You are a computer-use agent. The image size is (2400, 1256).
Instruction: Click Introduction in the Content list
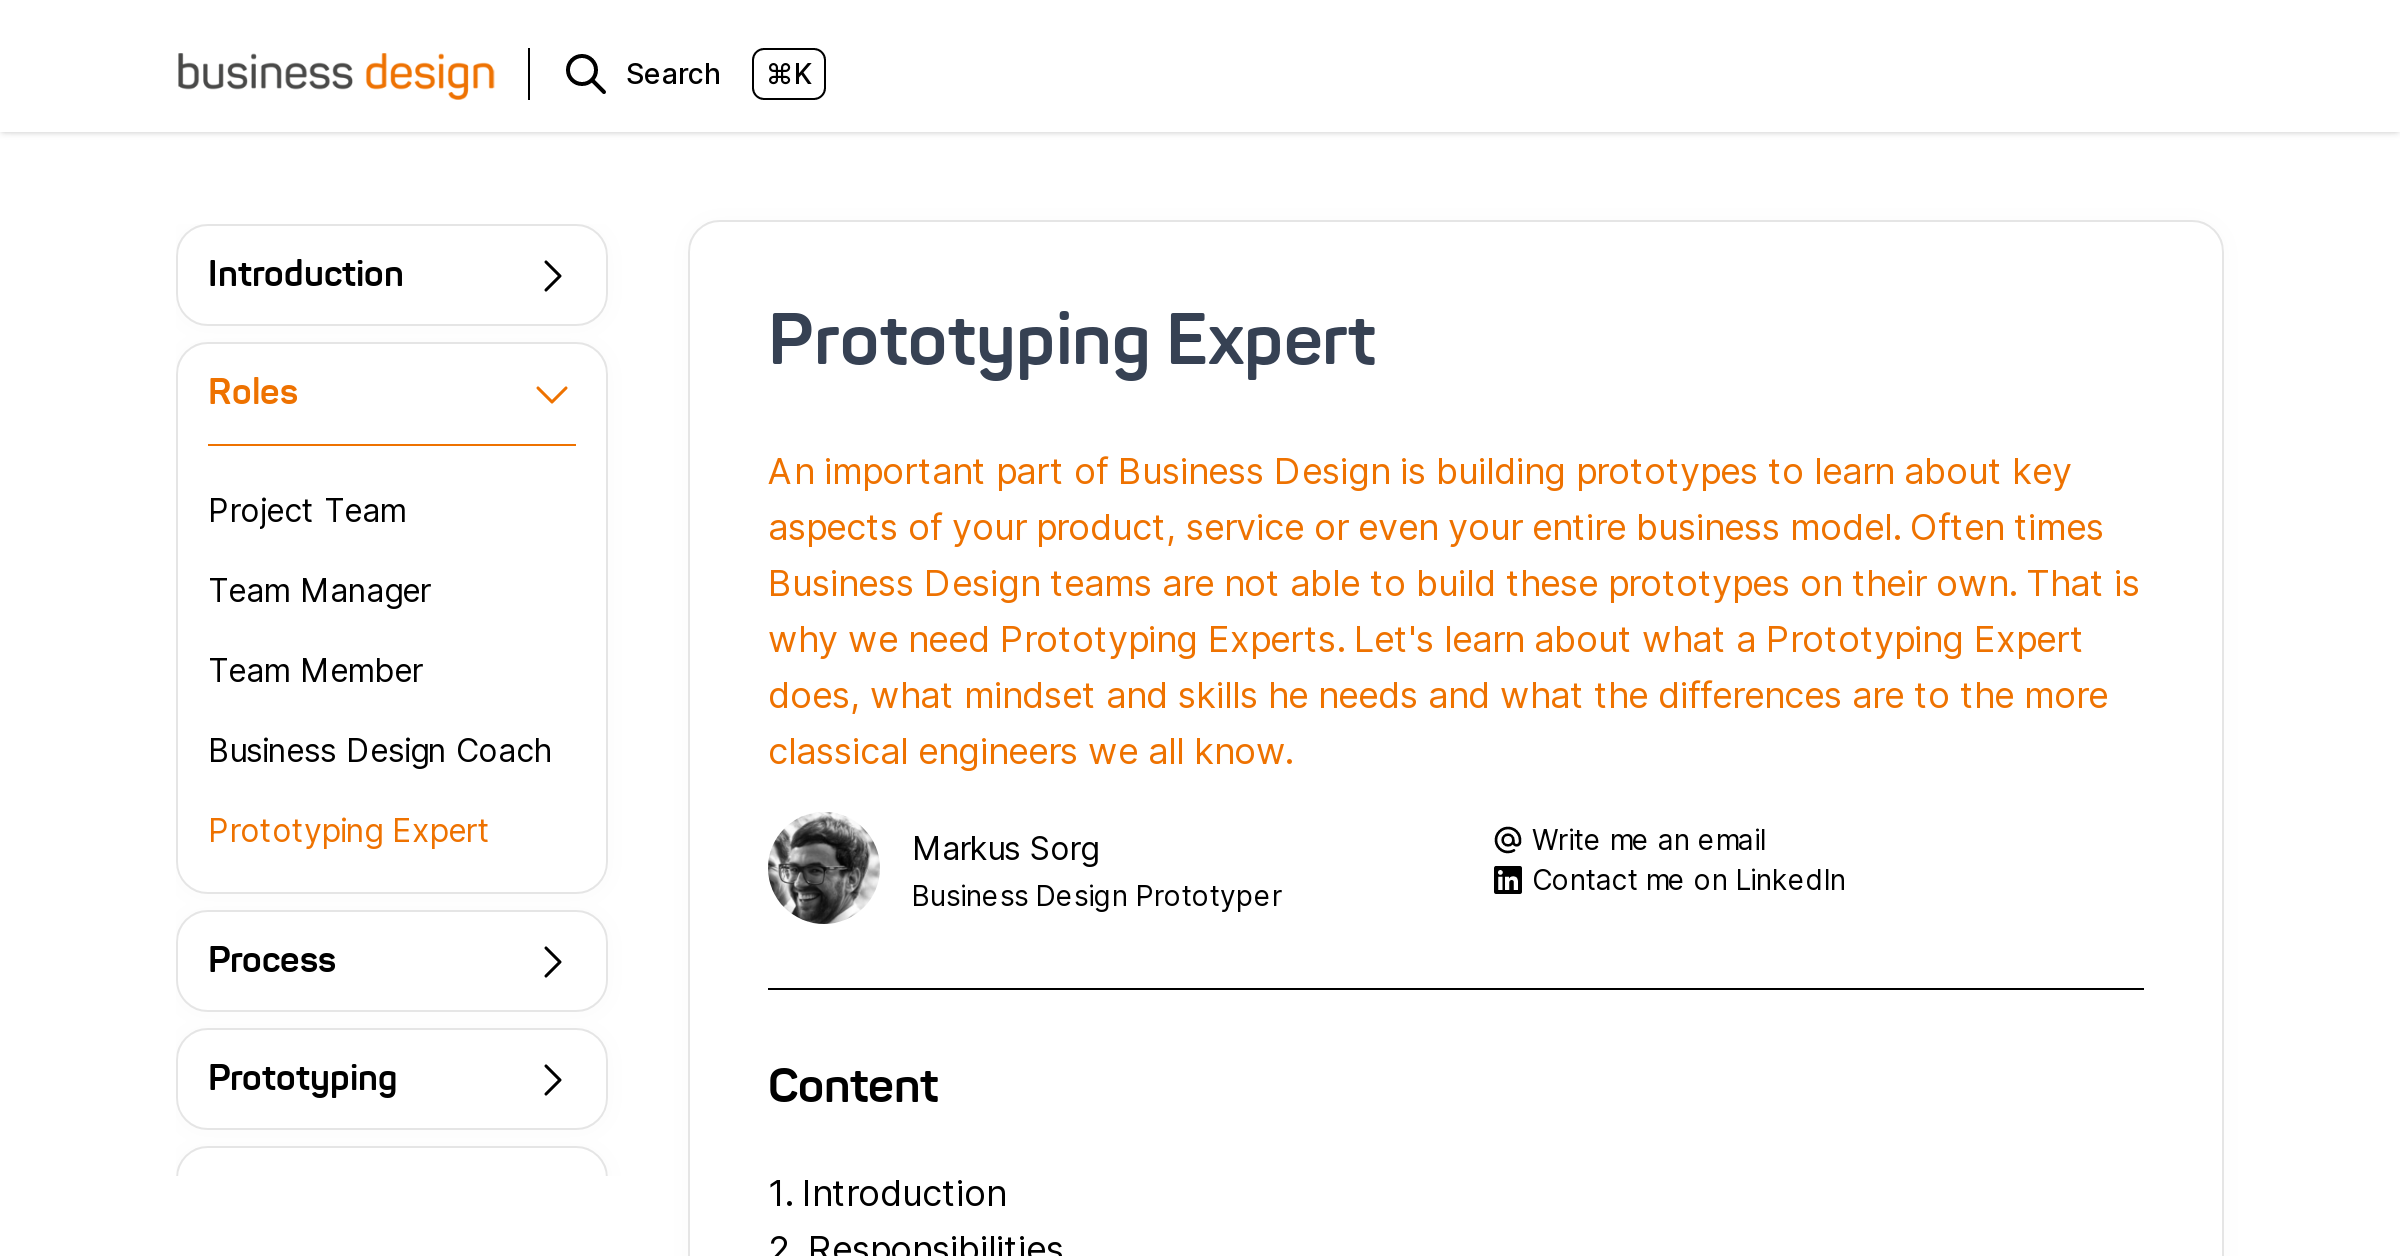pyautogui.click(x=903, y=1192)
